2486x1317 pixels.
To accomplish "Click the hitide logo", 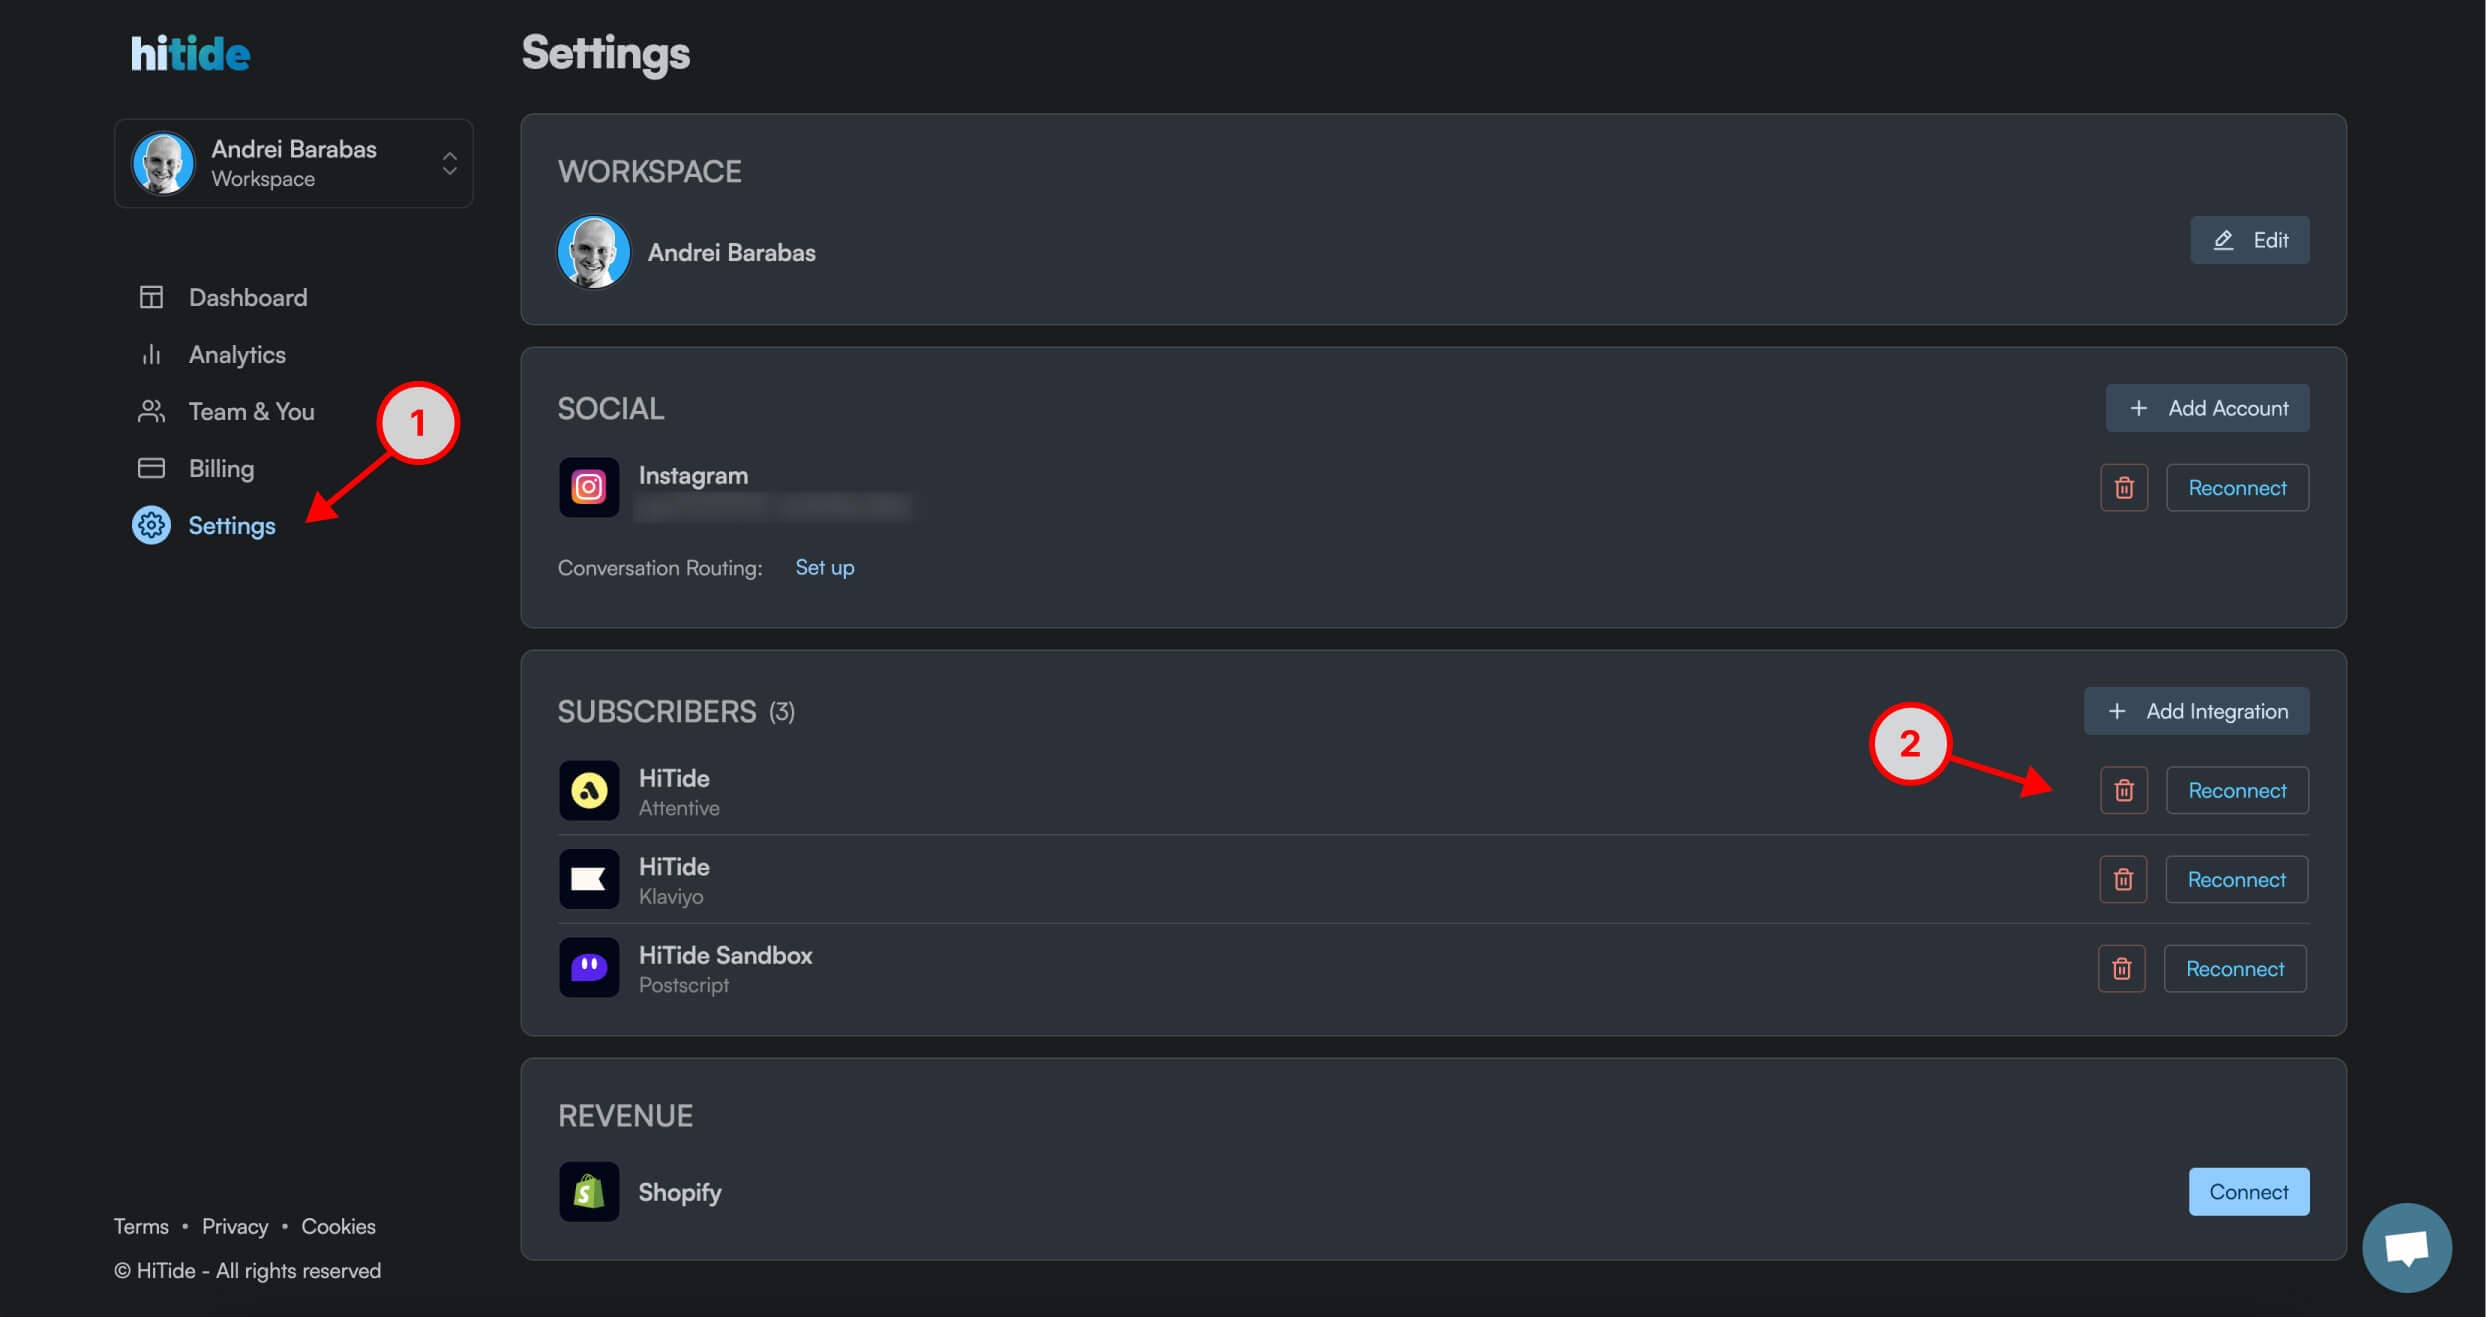I will point(191,54).
